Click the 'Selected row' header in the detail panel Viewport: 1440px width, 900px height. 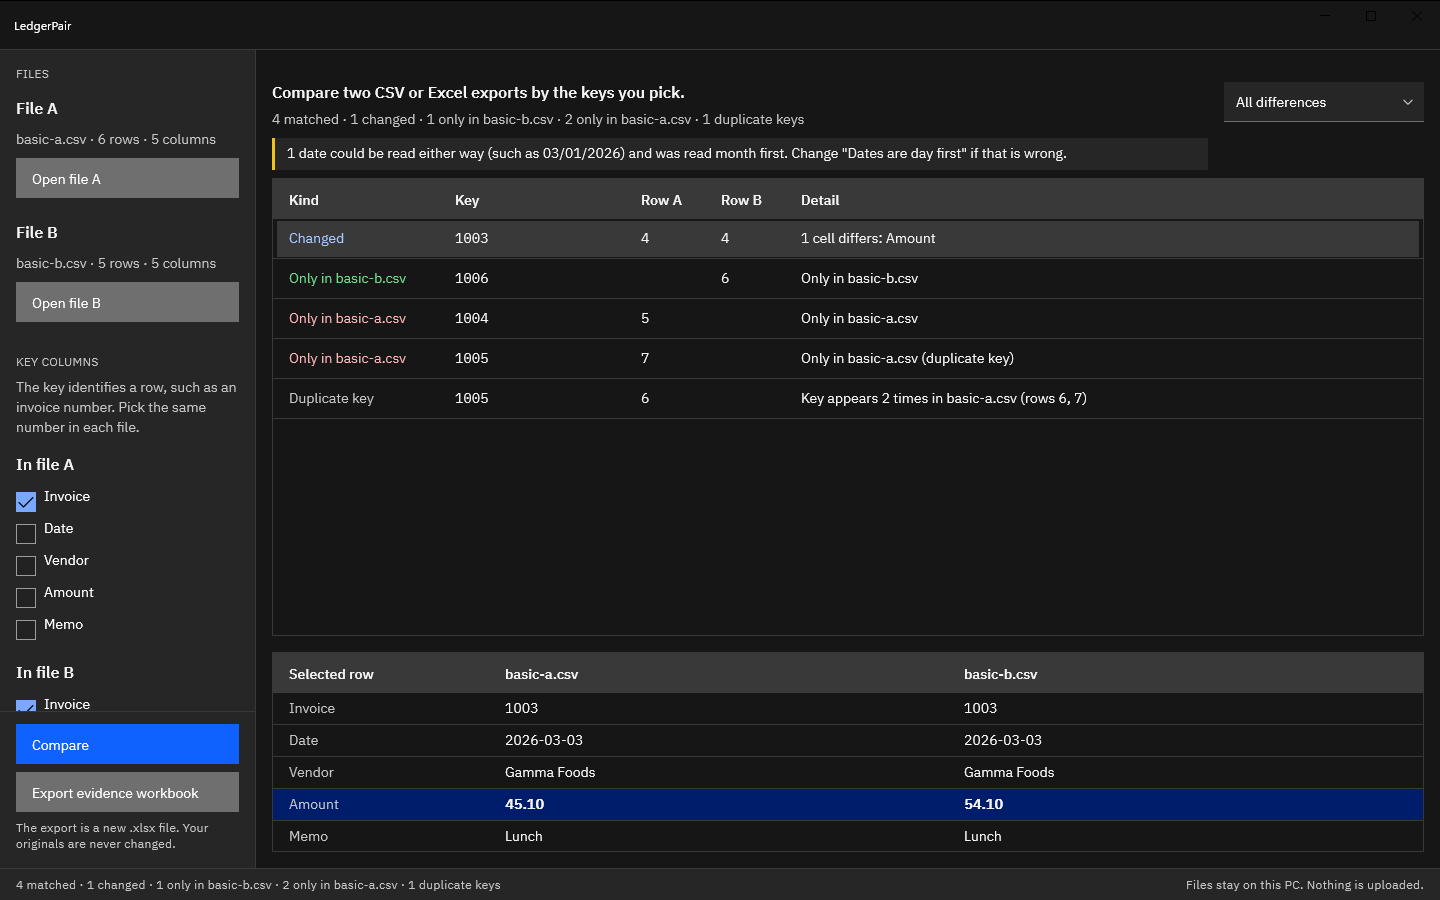point(331,674)
